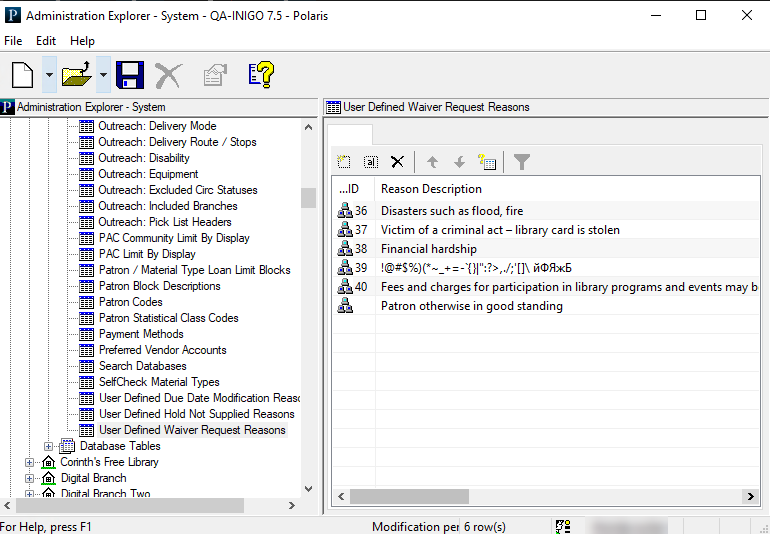Viewport: 770px width, 534px height.
Task: Click the table help icon with question mark
Action: tap(487, 162)
